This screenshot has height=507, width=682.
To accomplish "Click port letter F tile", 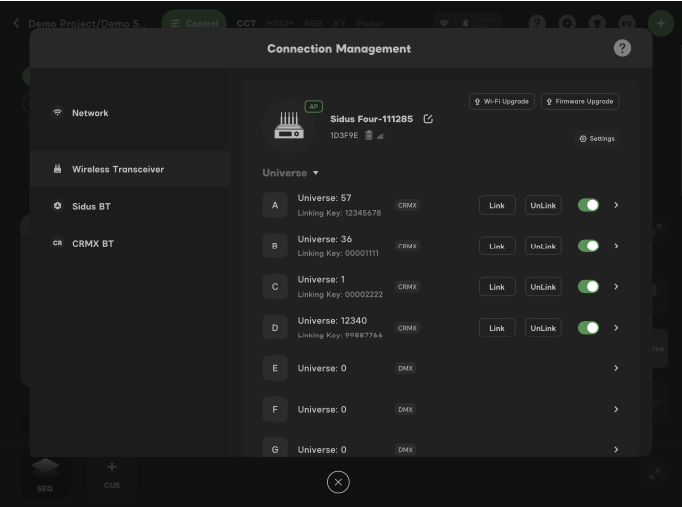I will (275, 409).
